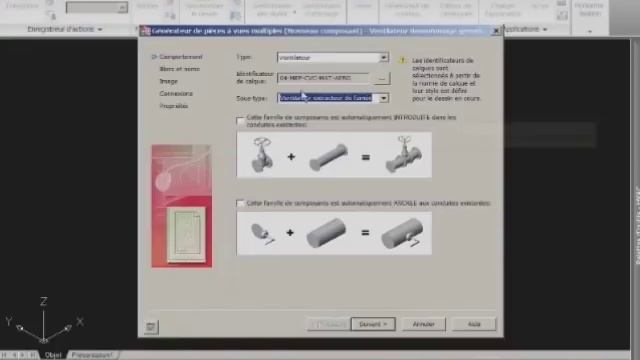Viewport: 640px width, 360px height.
Task: Open the Image step in sidebar
Action: click(169, 81)
